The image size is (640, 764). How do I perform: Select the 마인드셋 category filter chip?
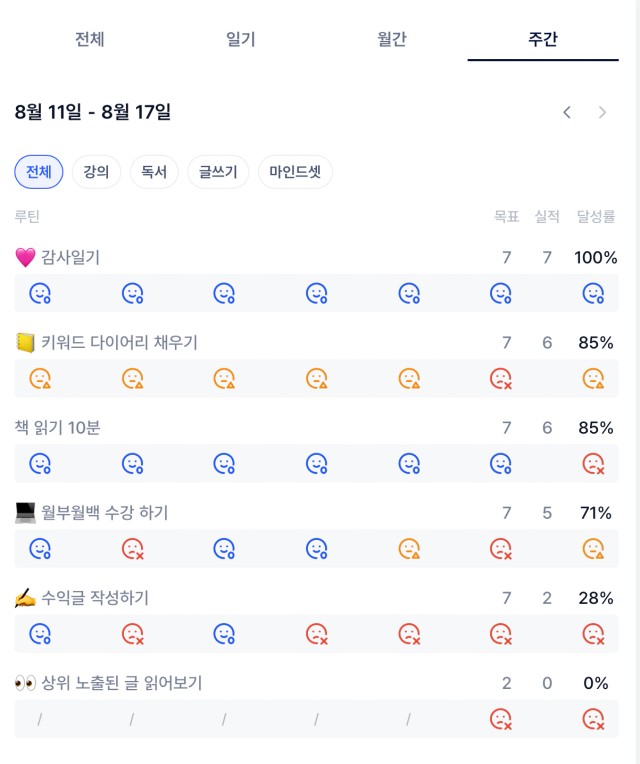295,172
